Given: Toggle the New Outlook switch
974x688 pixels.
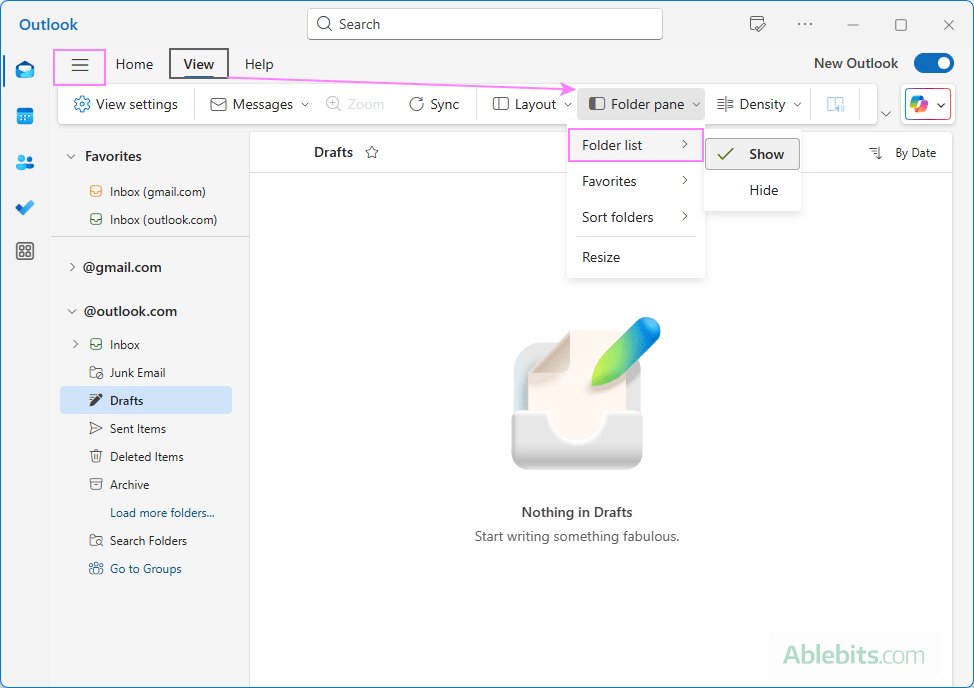Looking at the screenshot, I should 933,63.
